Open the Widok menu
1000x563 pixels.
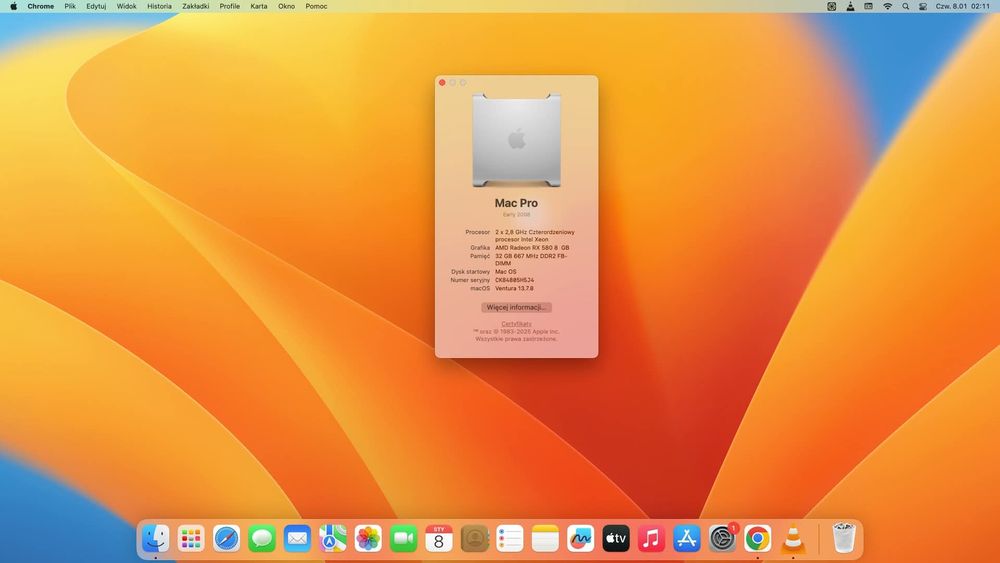click(x=126, y=6)
